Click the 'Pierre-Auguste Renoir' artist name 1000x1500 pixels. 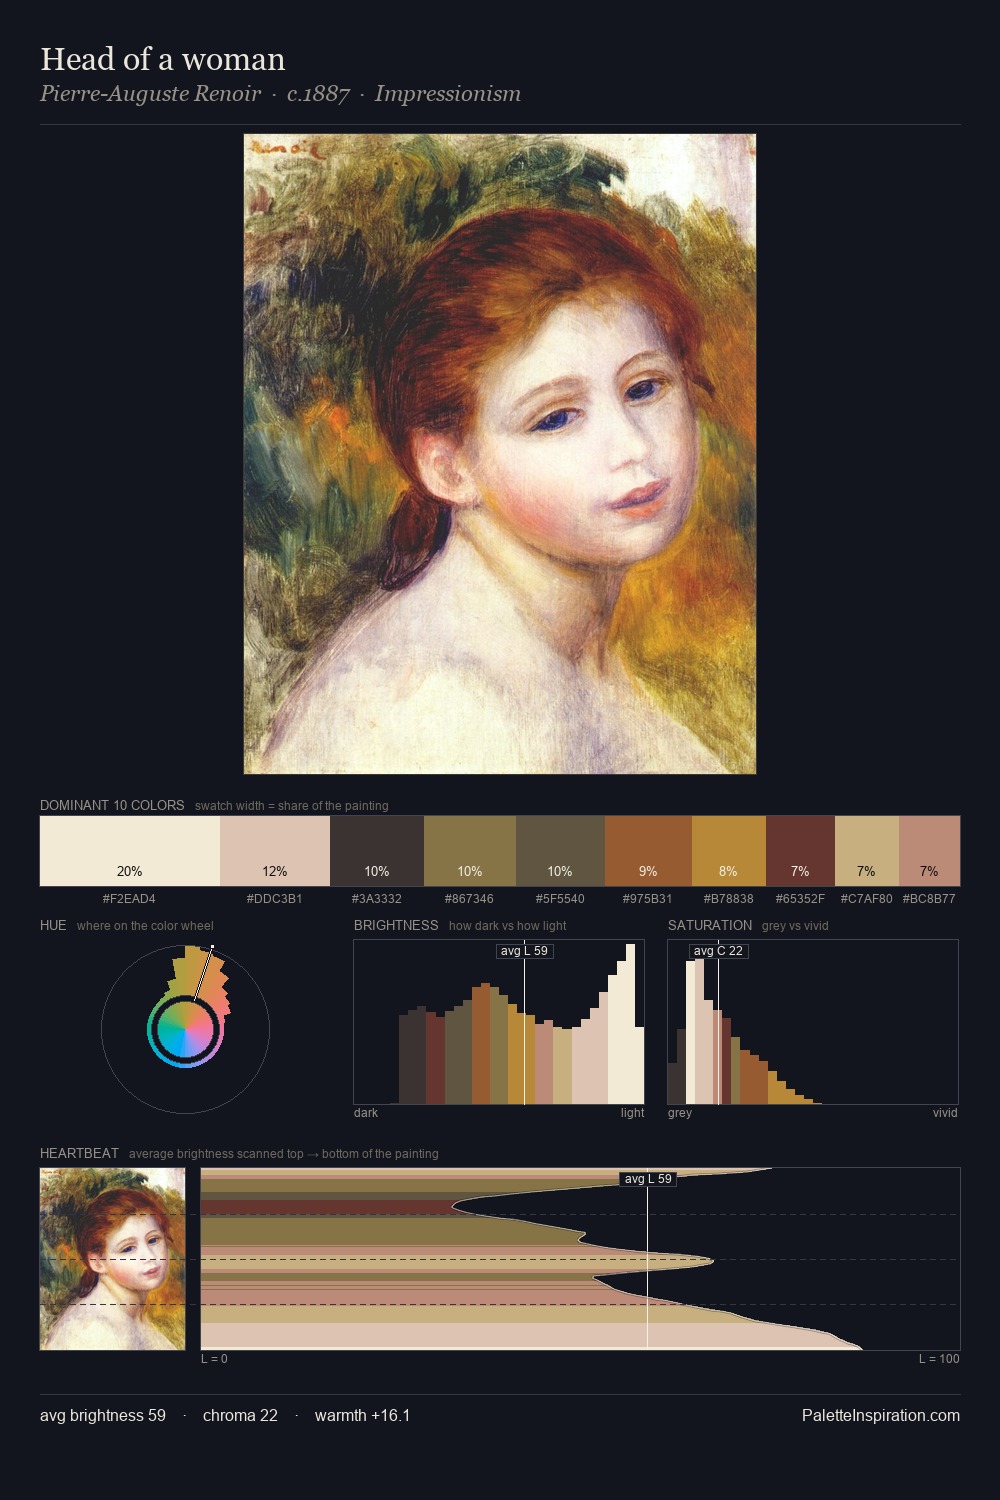tap(150, 94)
